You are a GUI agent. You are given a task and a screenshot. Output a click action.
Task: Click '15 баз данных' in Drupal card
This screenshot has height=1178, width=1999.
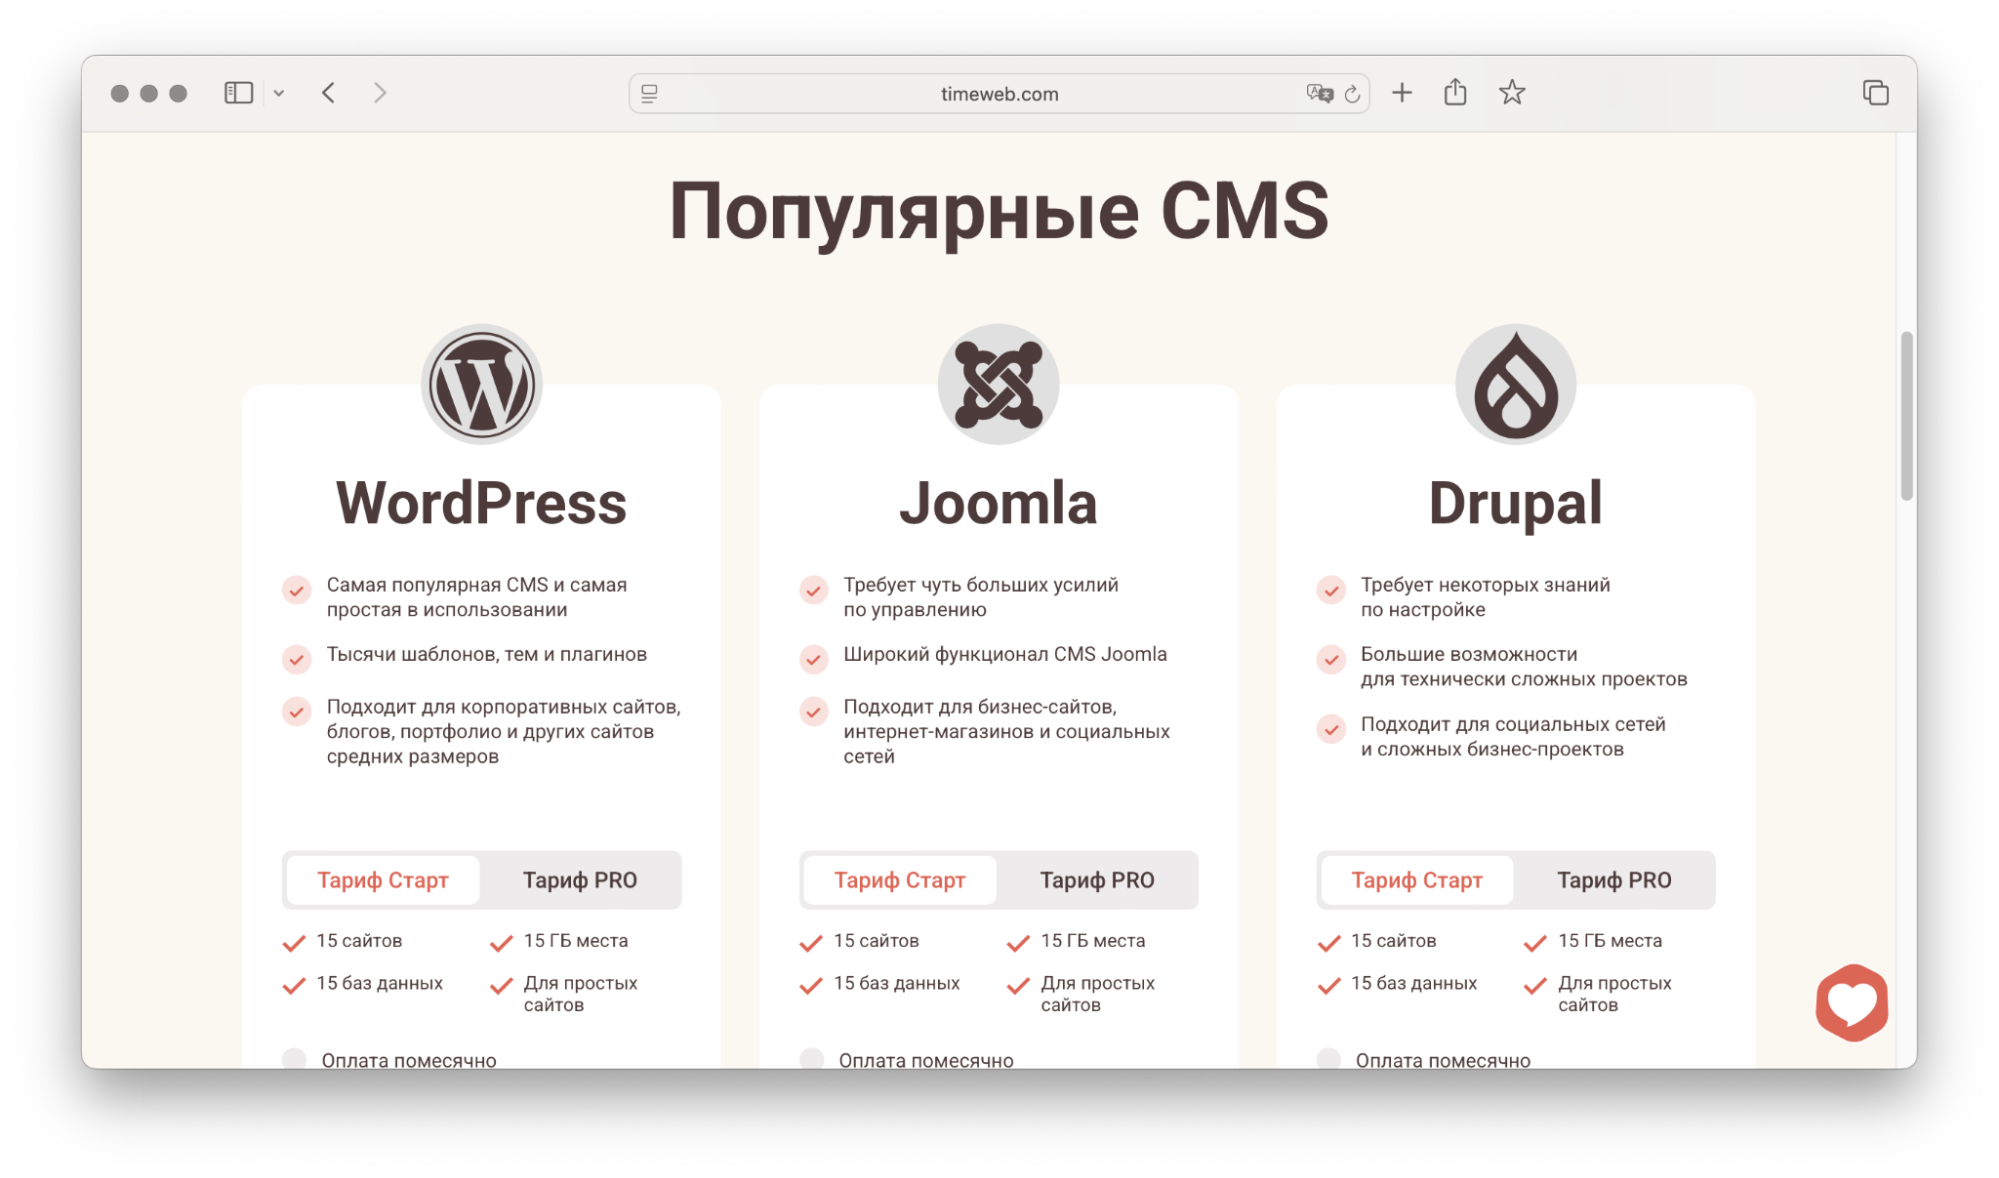coord(1413,983)
